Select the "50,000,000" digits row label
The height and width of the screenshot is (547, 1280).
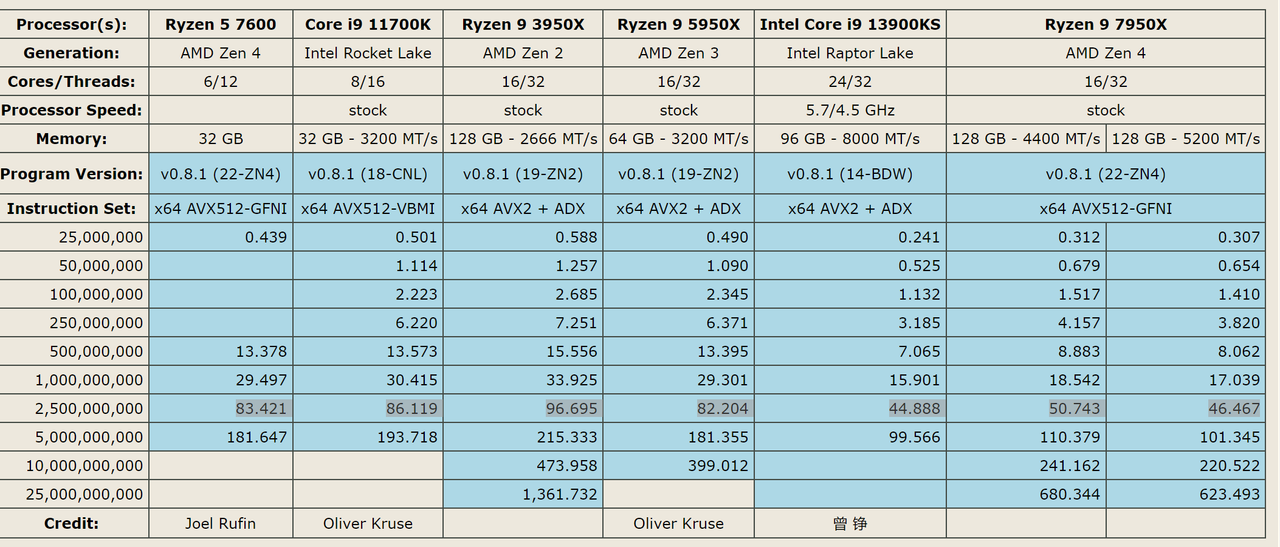tap(103, 265)
